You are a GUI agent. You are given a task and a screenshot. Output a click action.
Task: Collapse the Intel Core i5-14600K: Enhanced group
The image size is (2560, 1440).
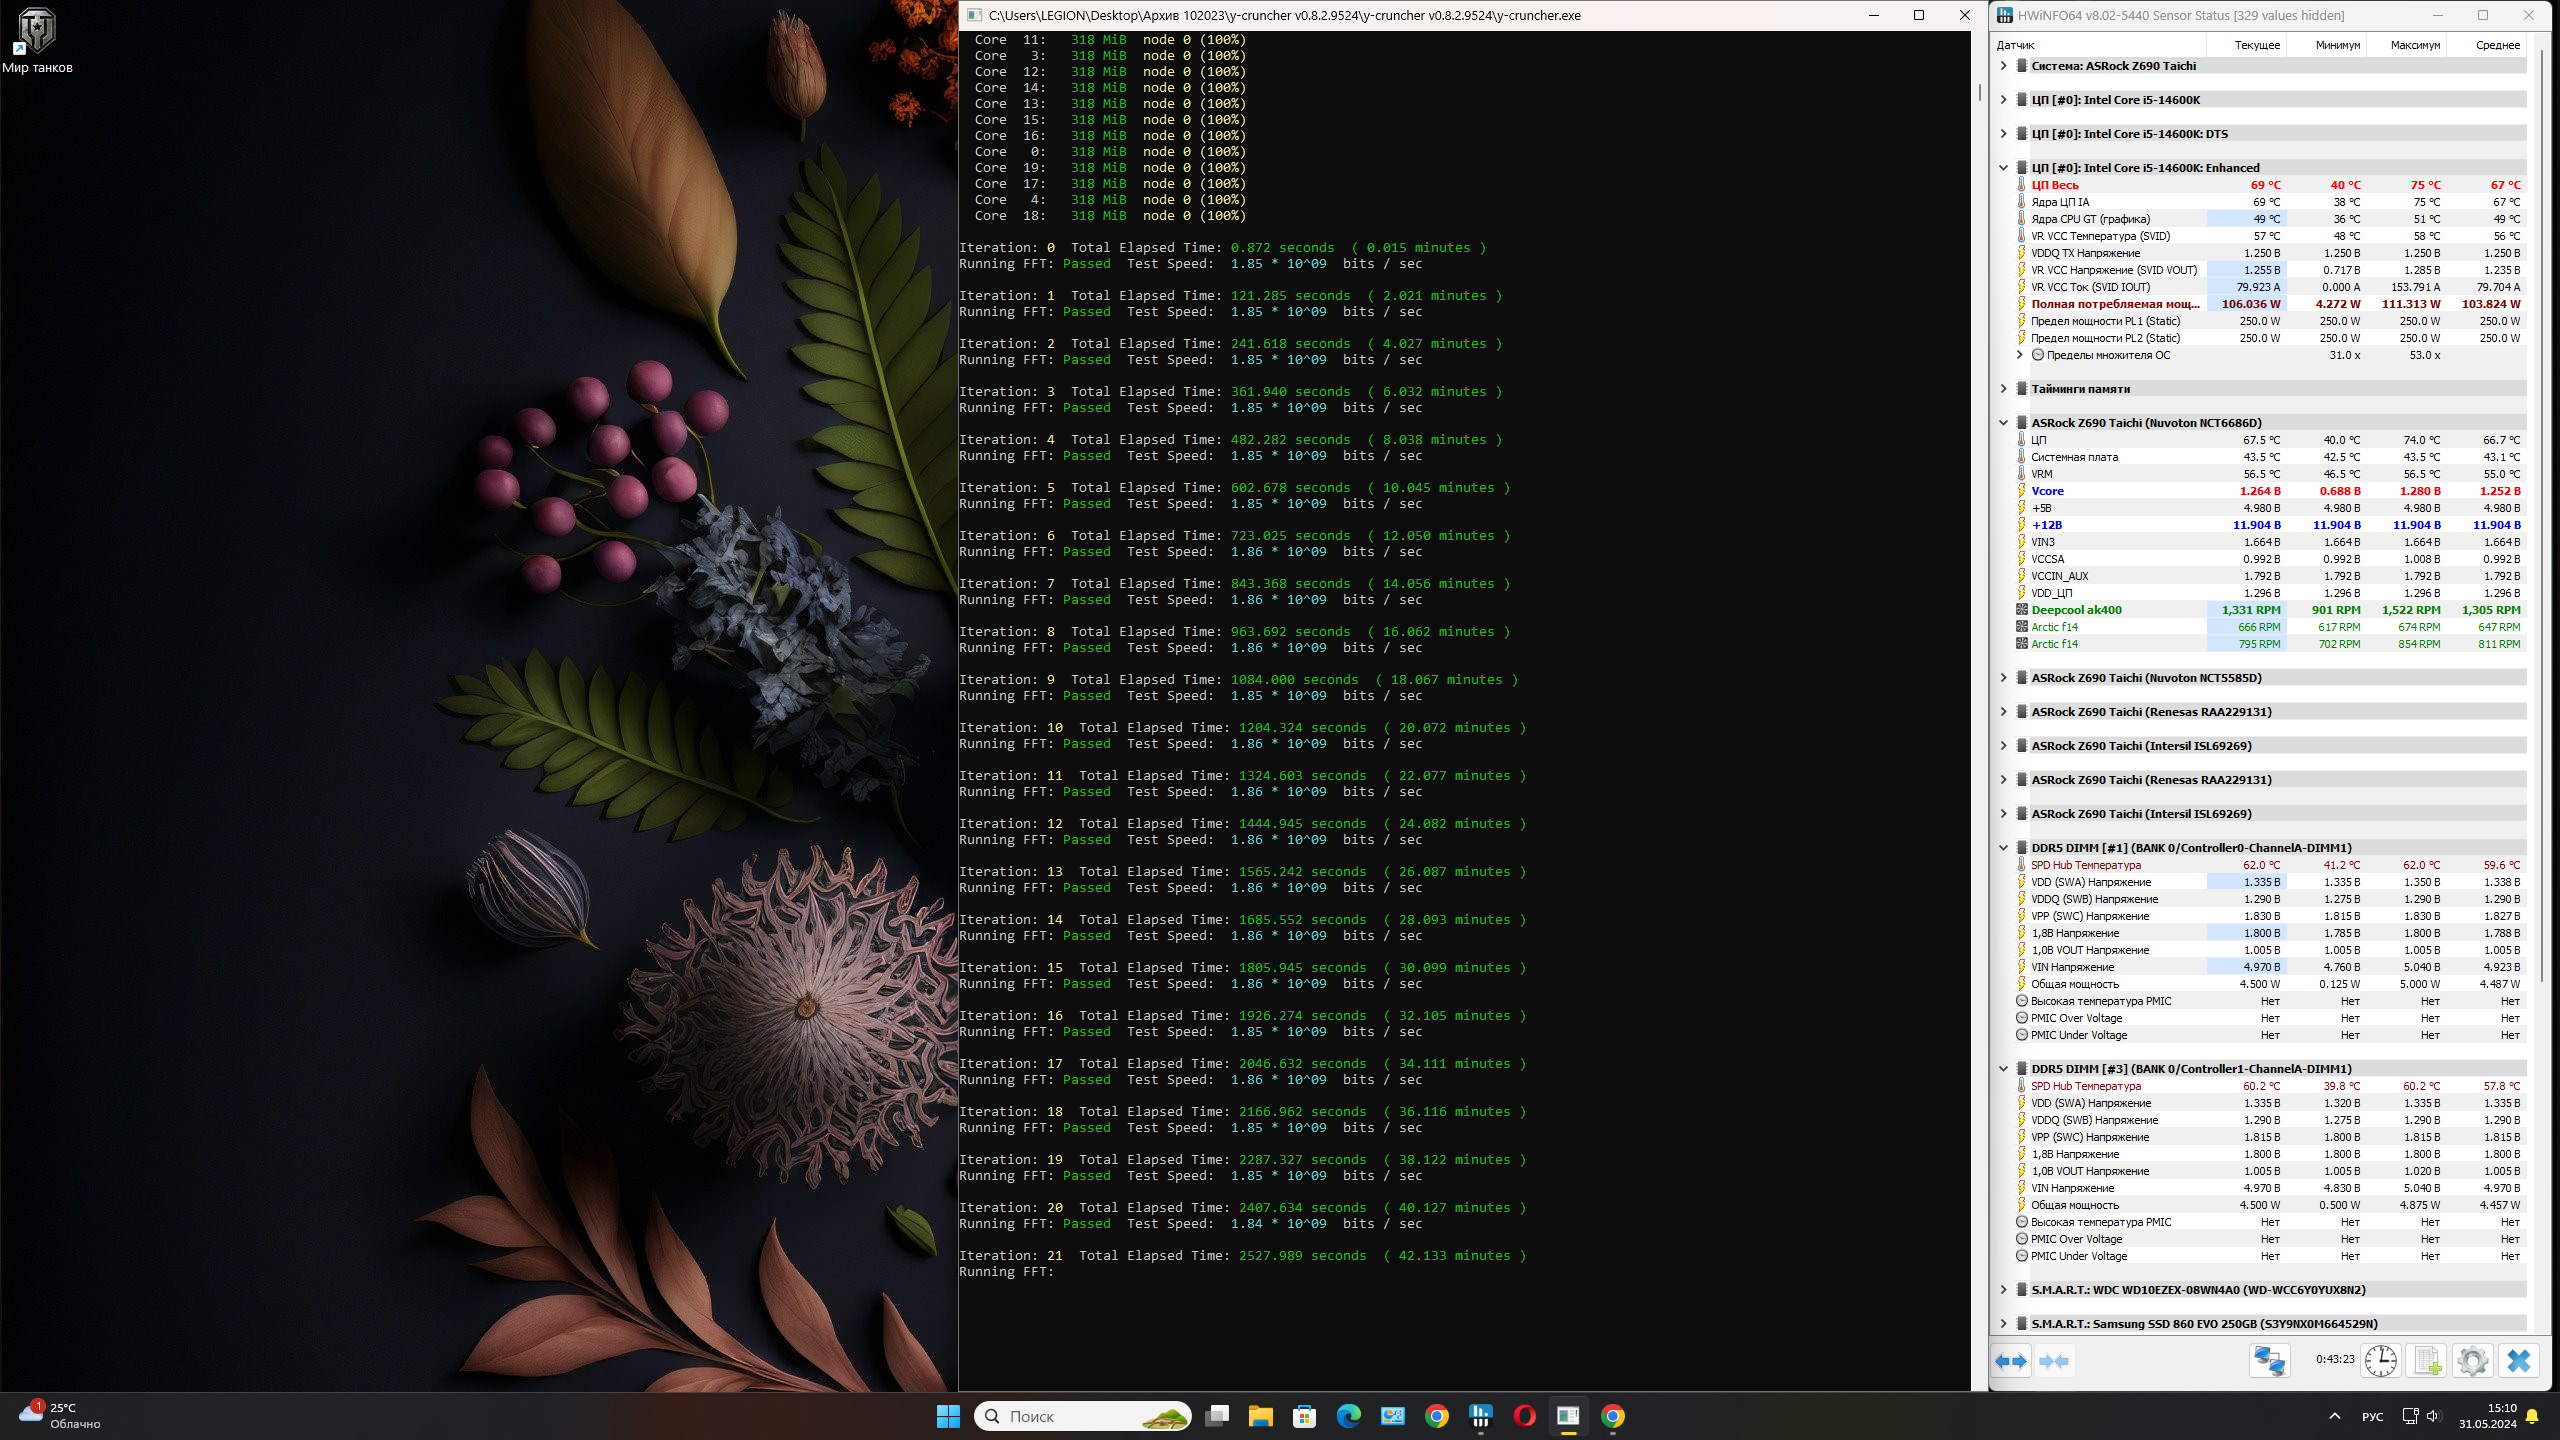pyautogui.click(x=2003, y=168)
